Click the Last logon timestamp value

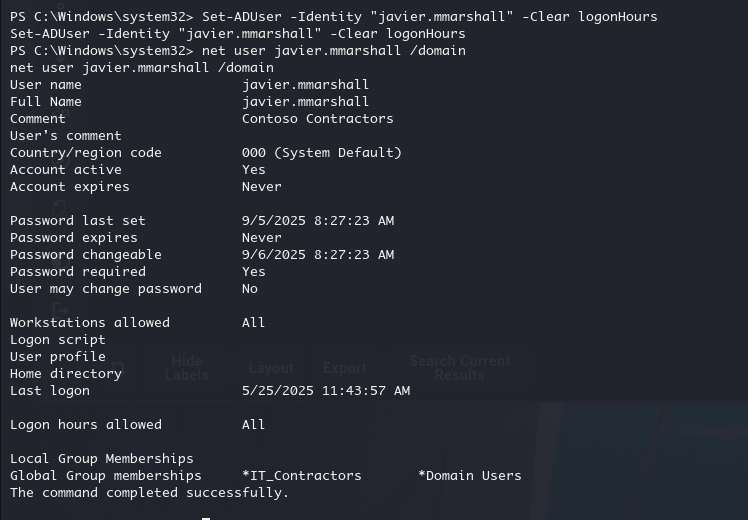coord(326,391)
